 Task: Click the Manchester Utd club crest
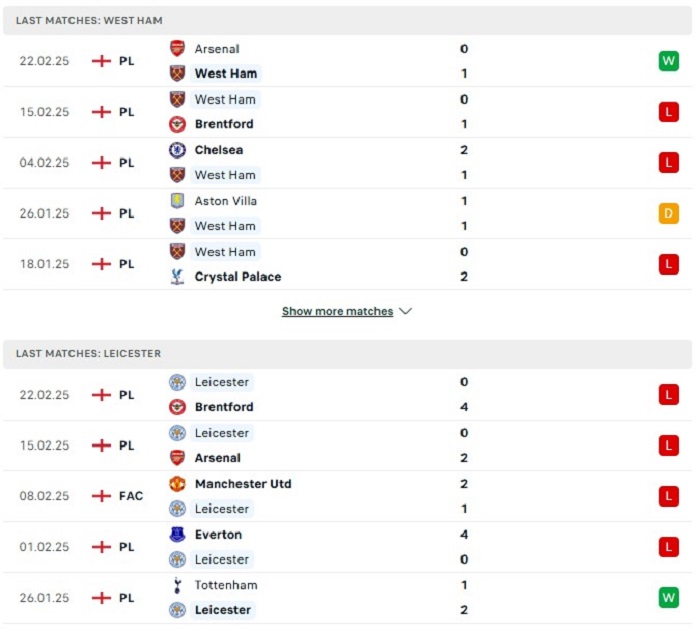coord(177,484)
